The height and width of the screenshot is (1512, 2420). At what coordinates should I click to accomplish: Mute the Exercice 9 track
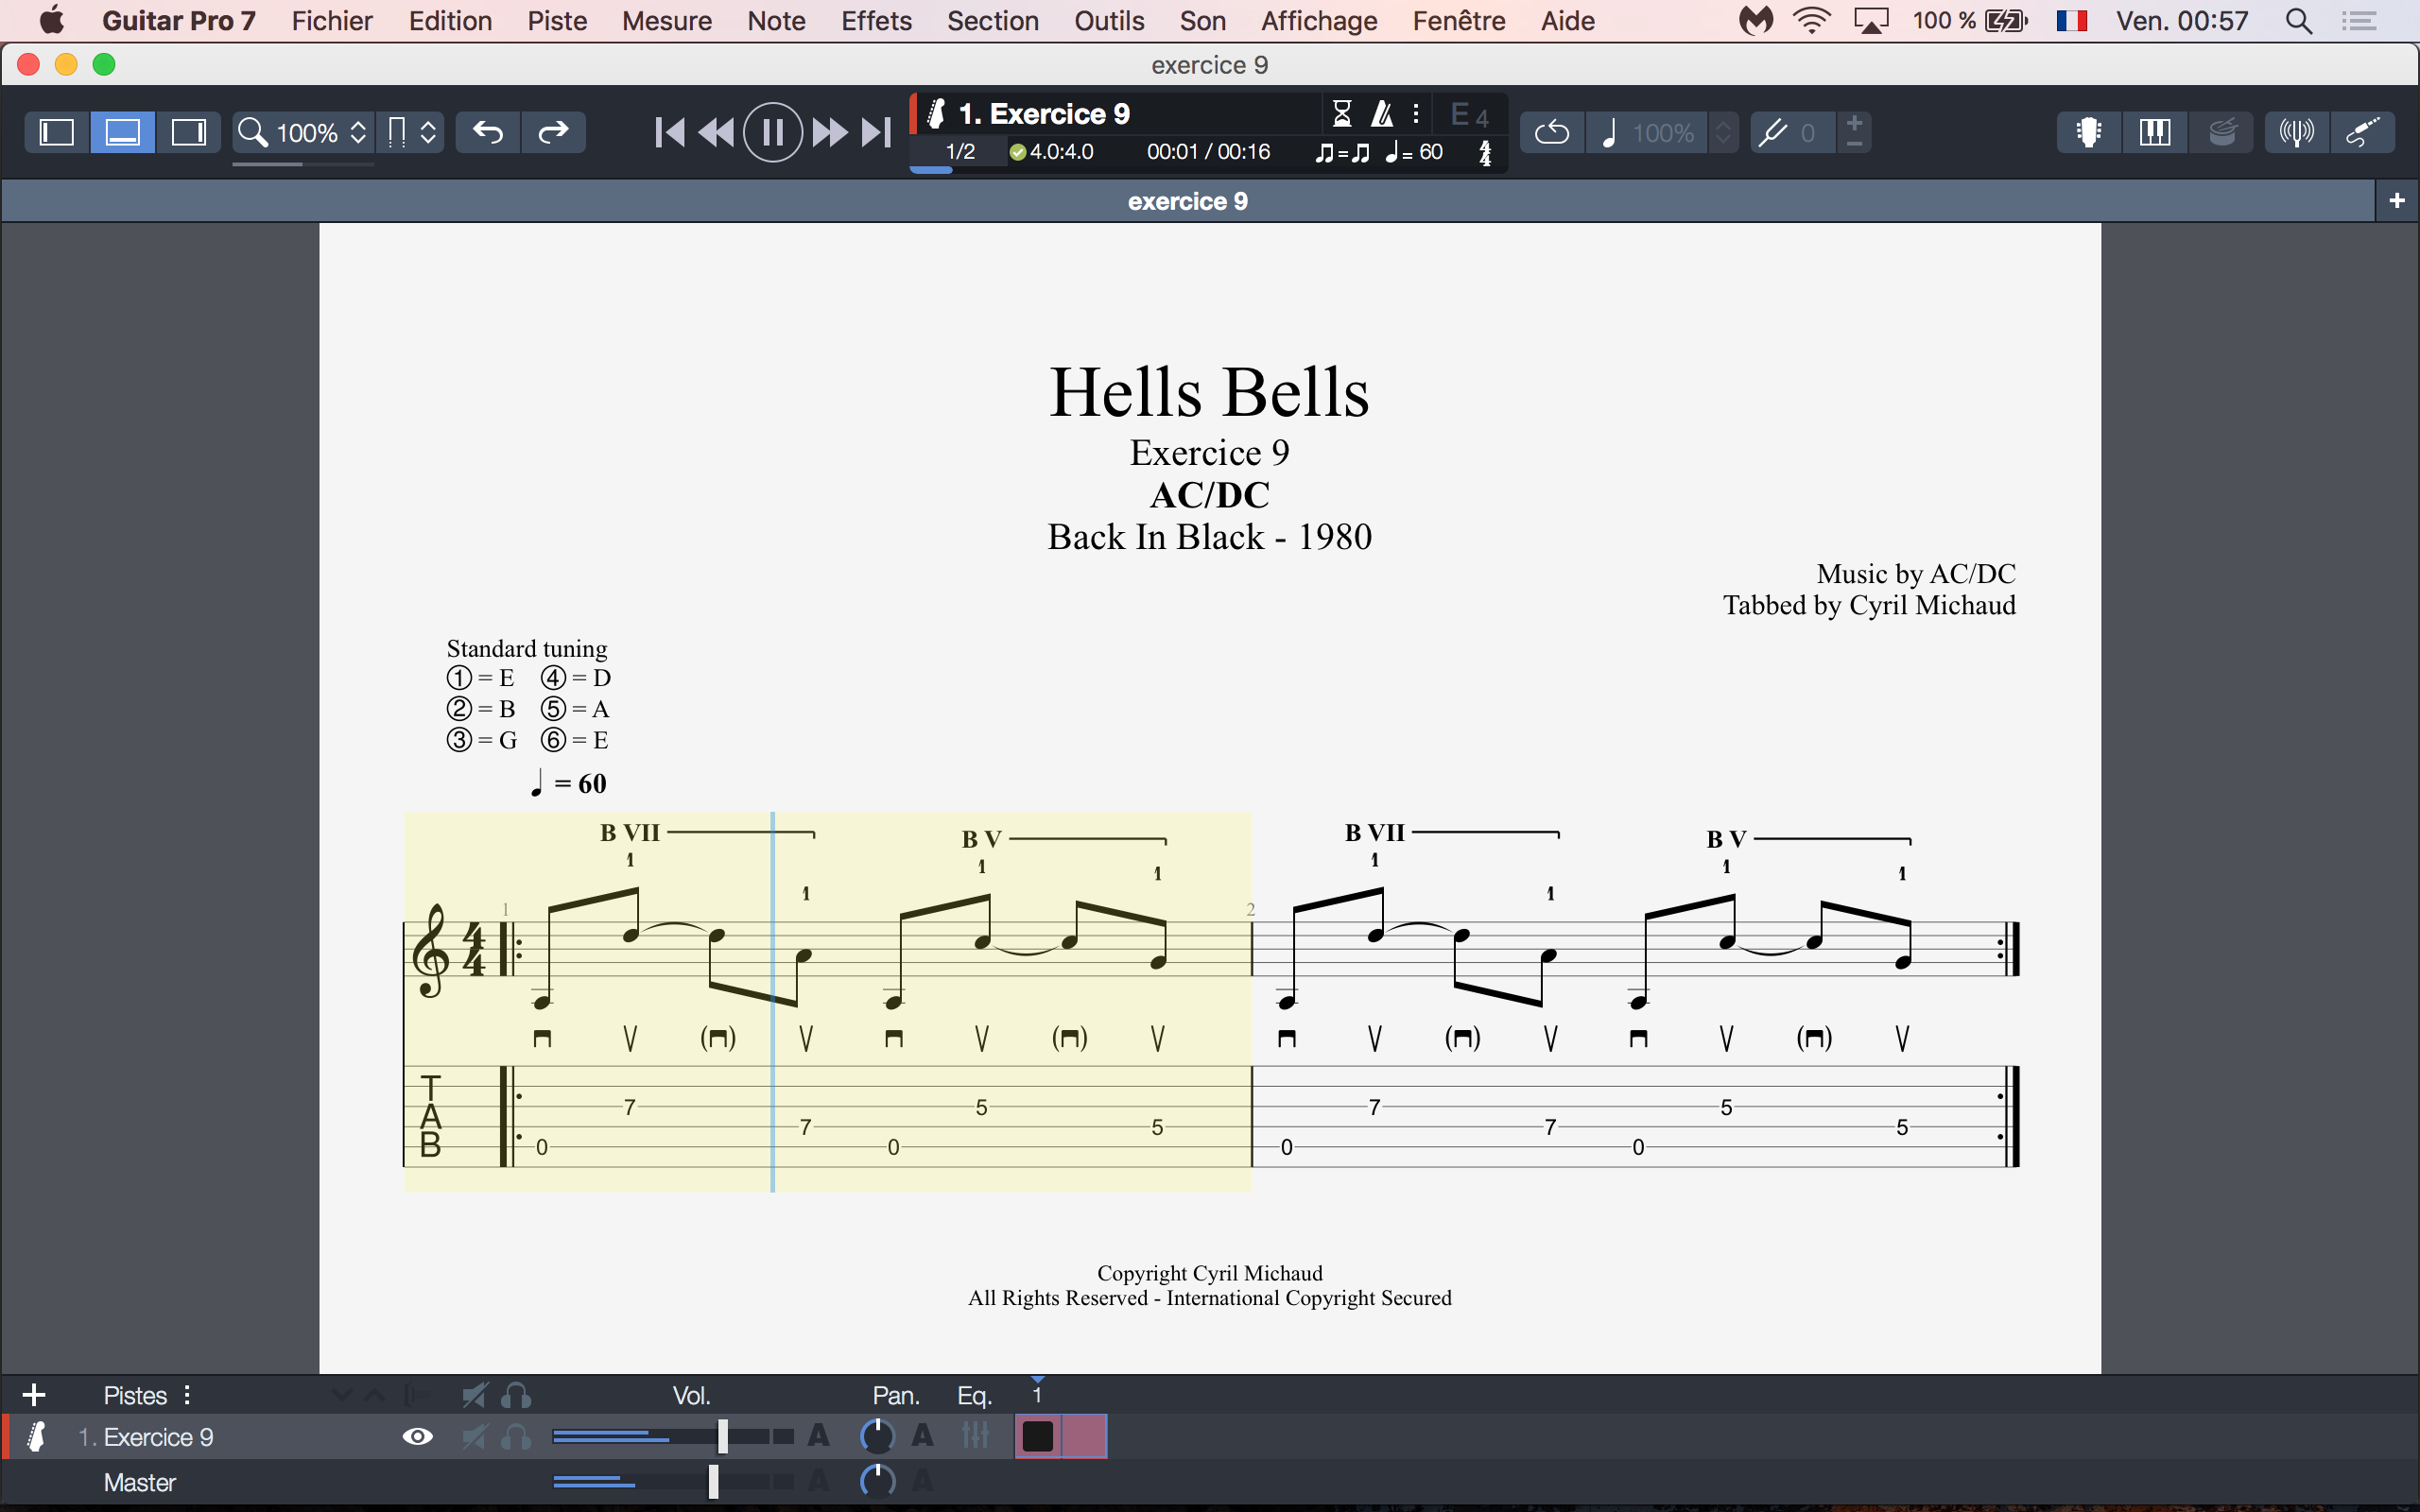[x=474, y=1437]
